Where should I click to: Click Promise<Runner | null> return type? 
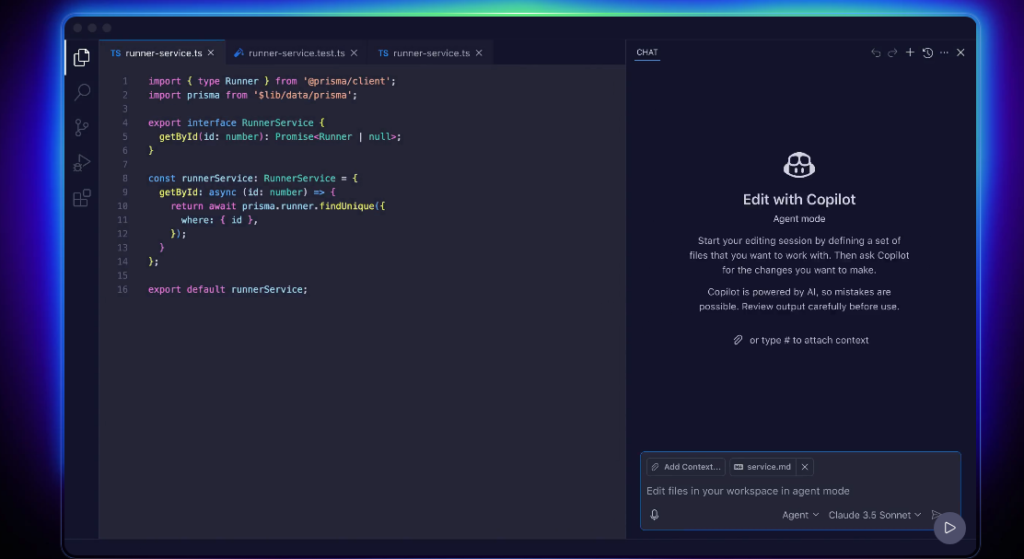[x=335, y=136]
